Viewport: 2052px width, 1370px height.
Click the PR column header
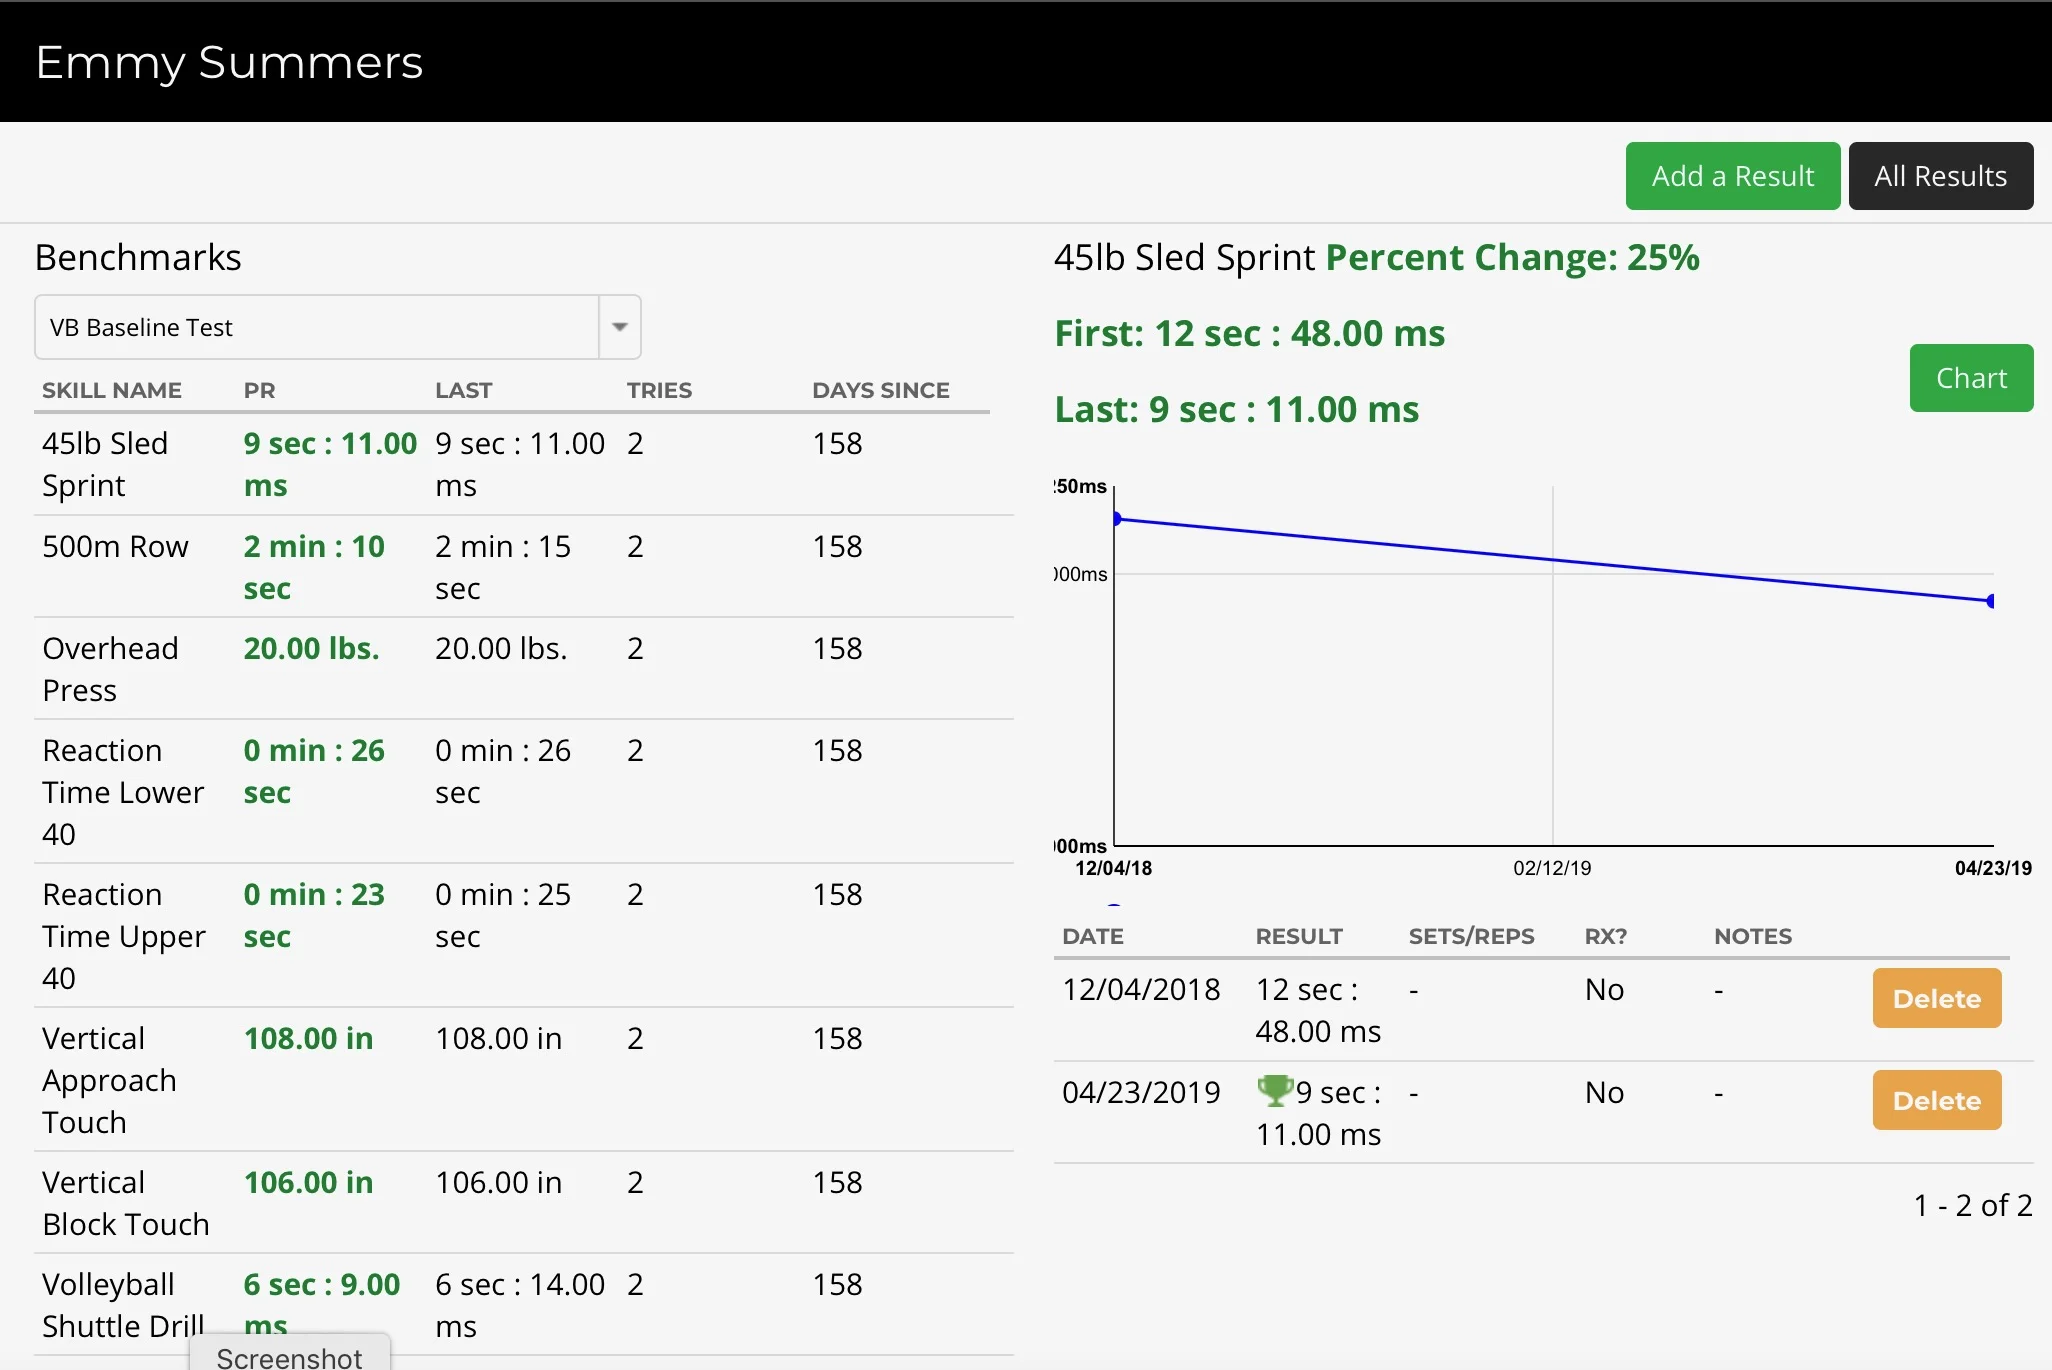tap(259, 390)
